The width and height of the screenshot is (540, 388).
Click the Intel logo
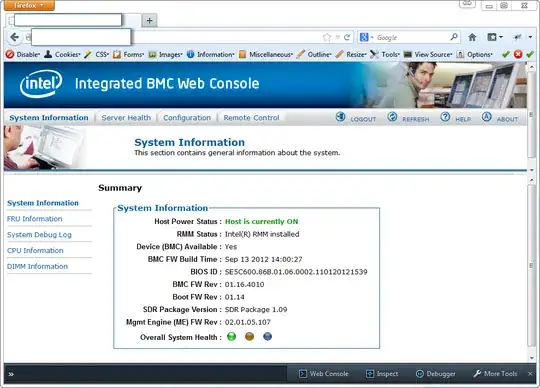(41, 83)
